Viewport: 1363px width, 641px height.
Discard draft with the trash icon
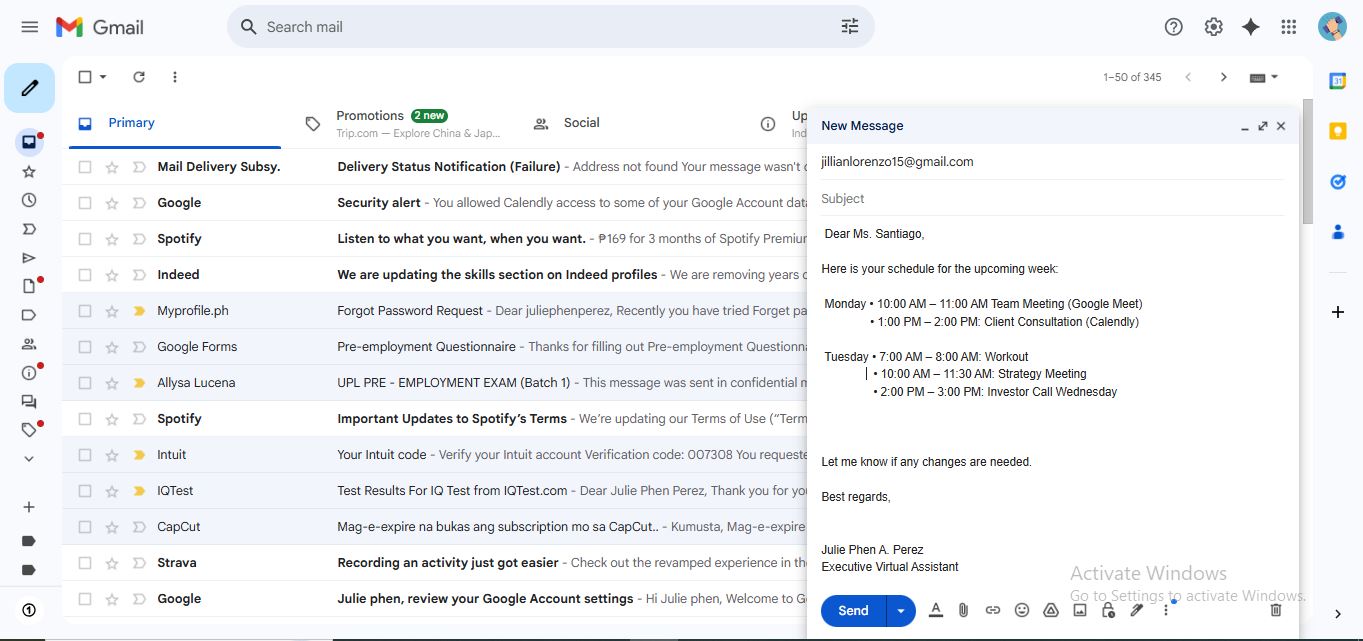click(x=1276, y=610)
